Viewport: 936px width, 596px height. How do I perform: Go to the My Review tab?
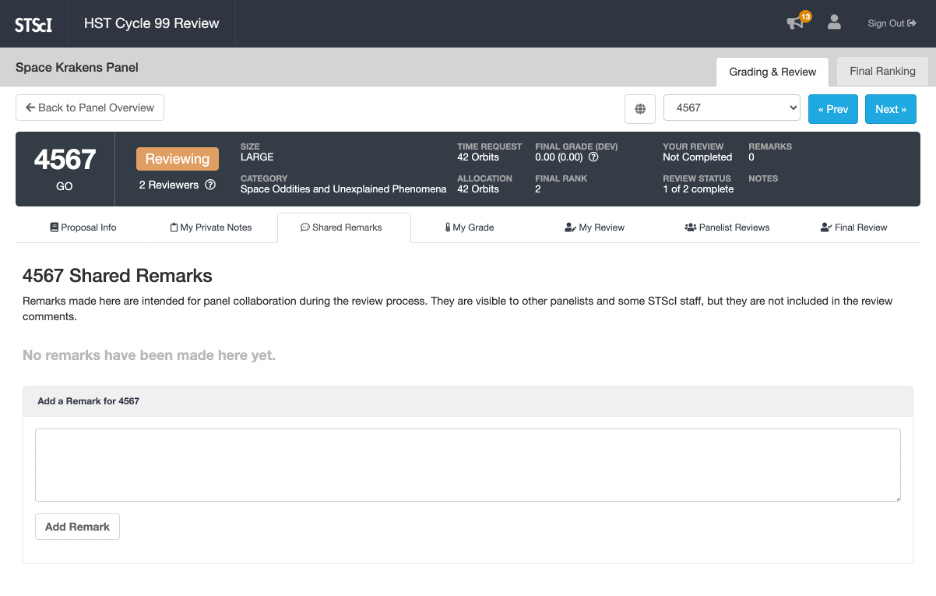(x=595, y=228)
